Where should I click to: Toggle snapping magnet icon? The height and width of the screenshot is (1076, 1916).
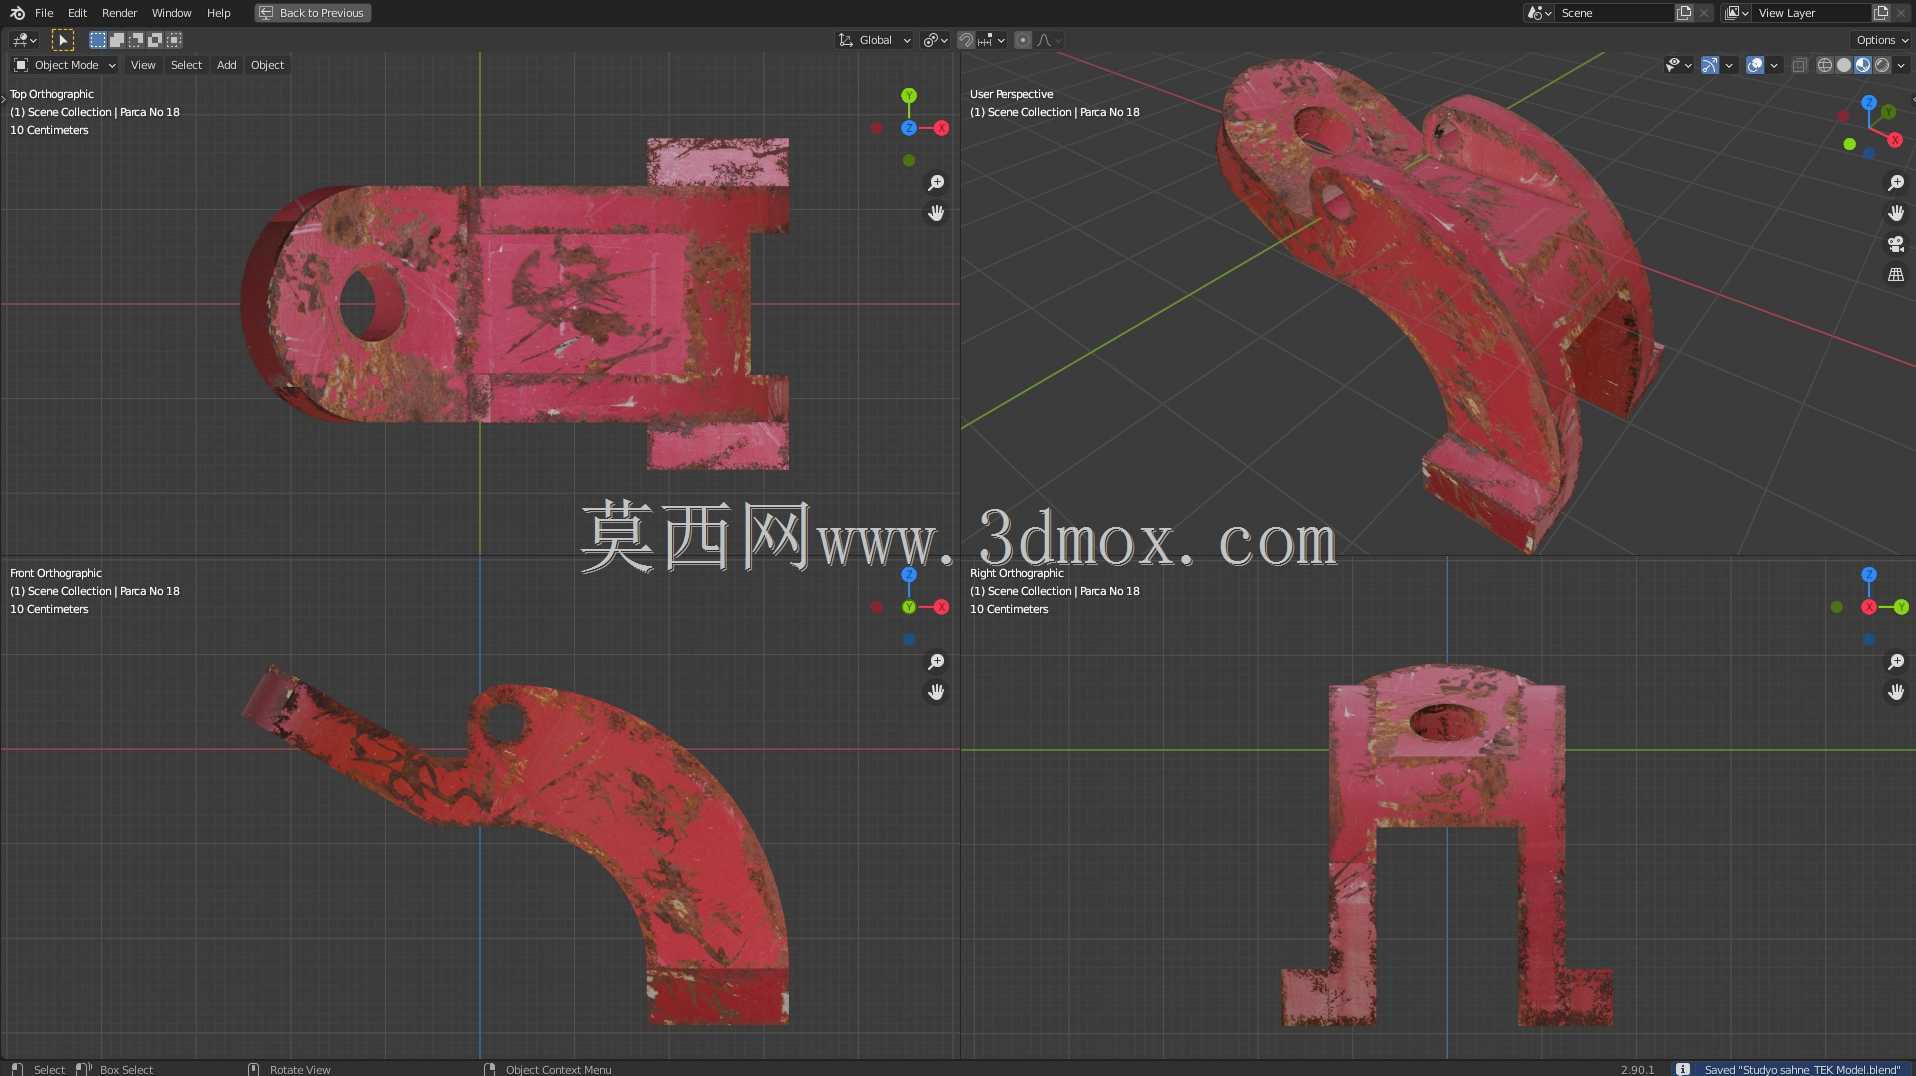pyautogui.click(x=966, y=40)
